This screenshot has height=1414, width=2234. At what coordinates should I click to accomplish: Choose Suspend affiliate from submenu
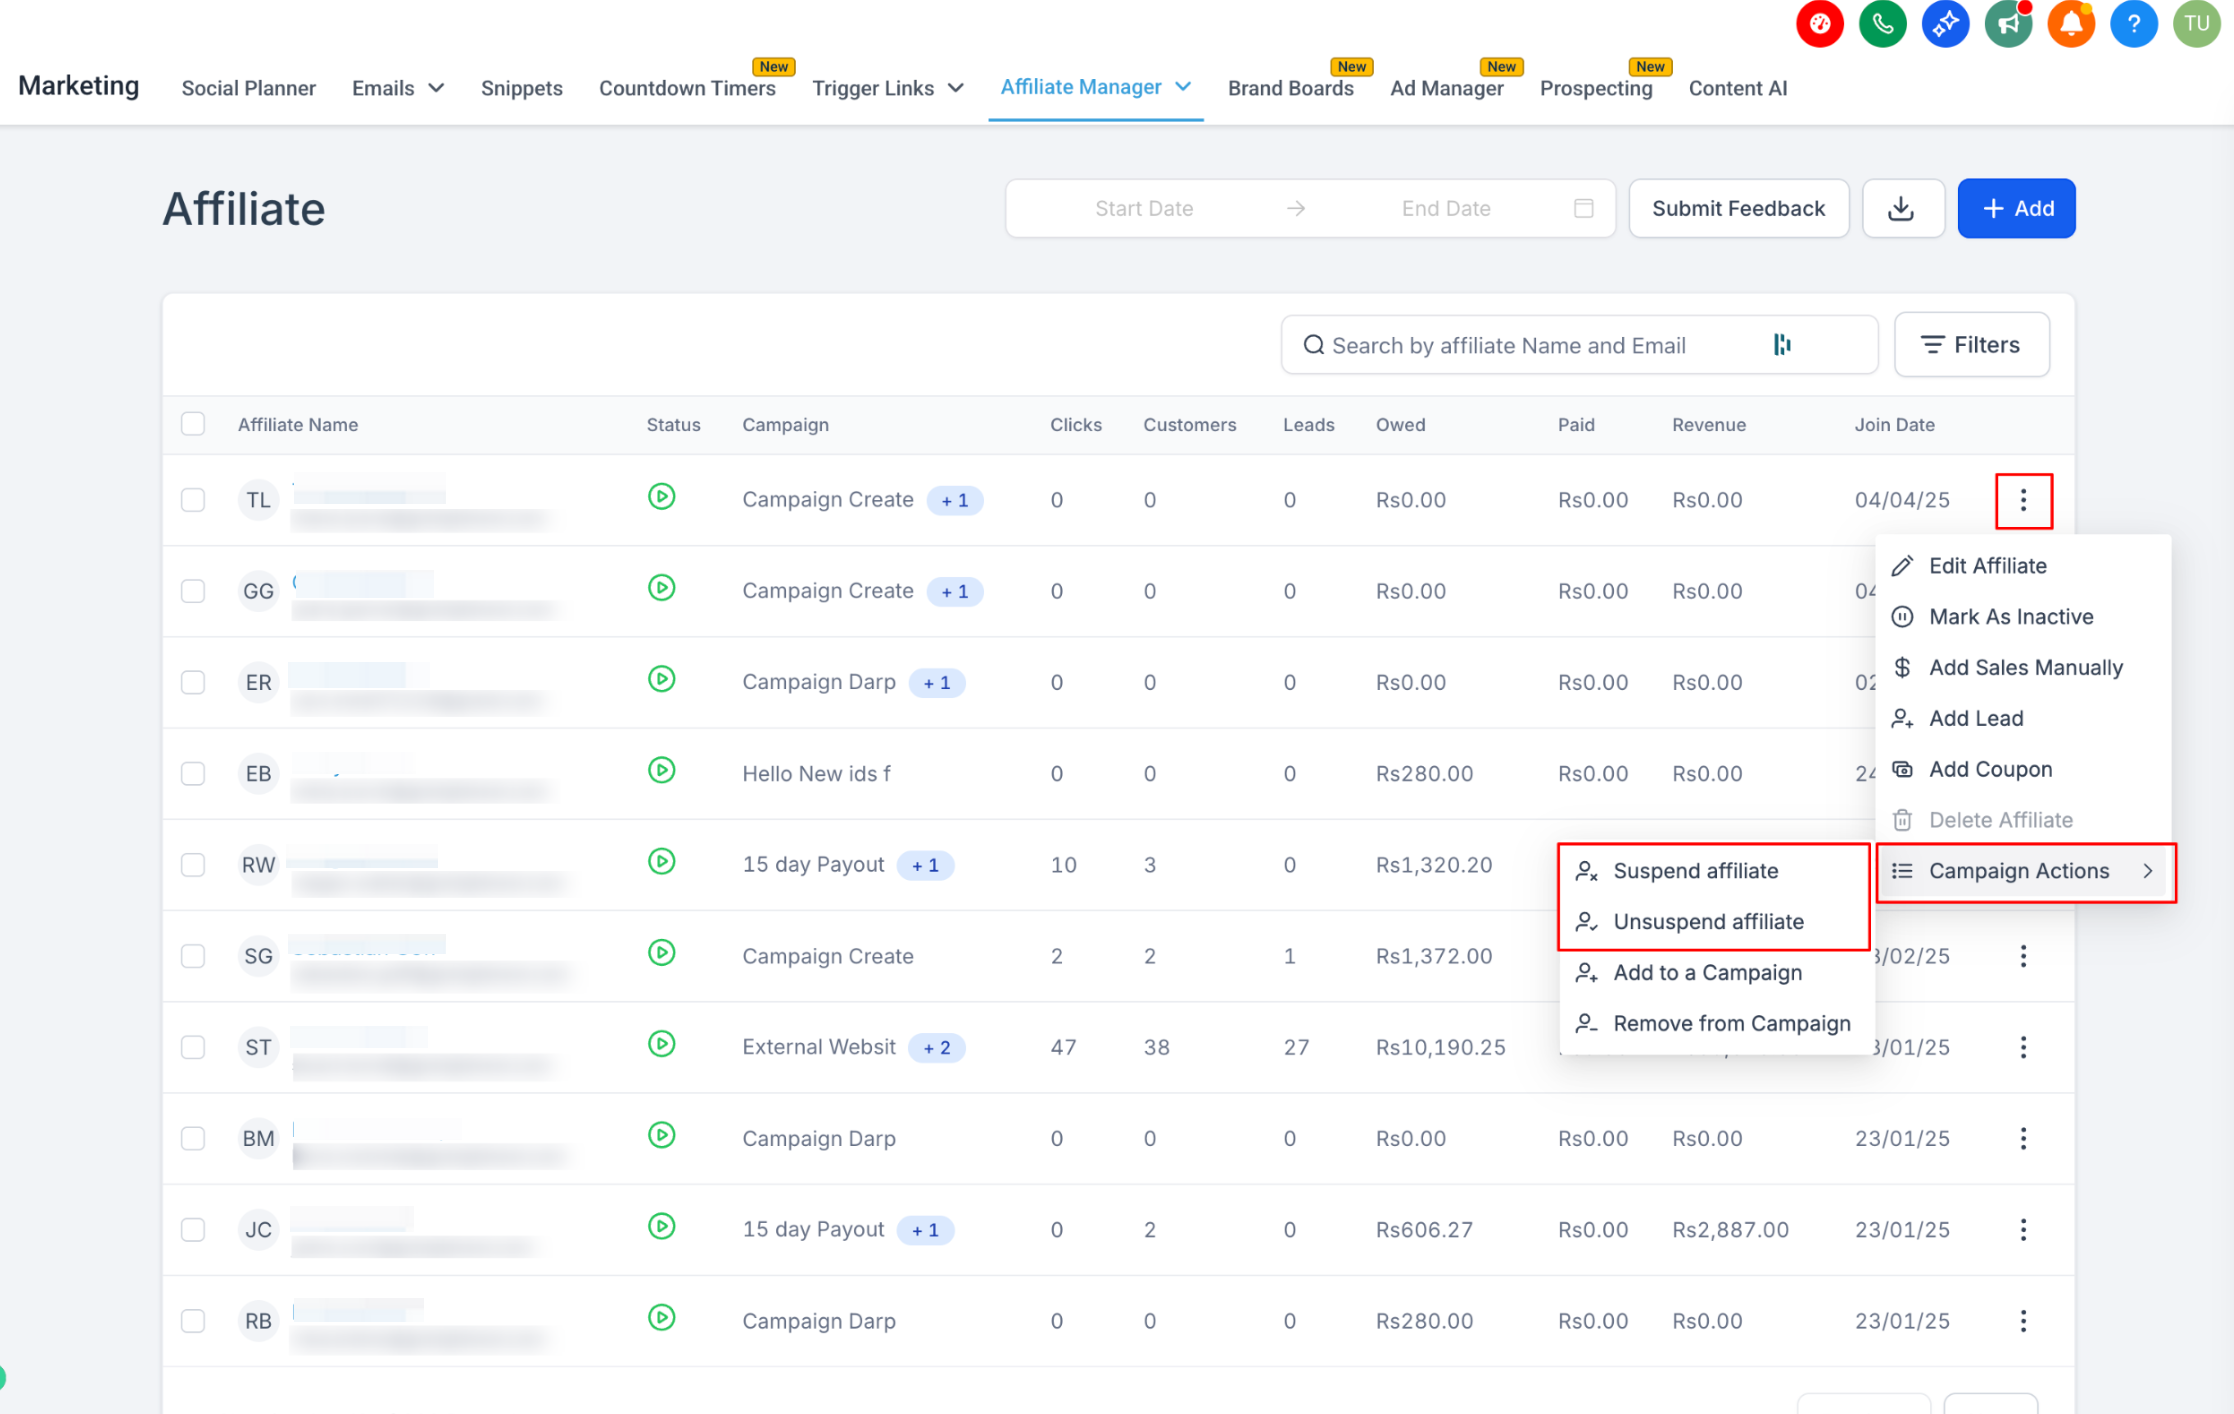click(1695, 871)
